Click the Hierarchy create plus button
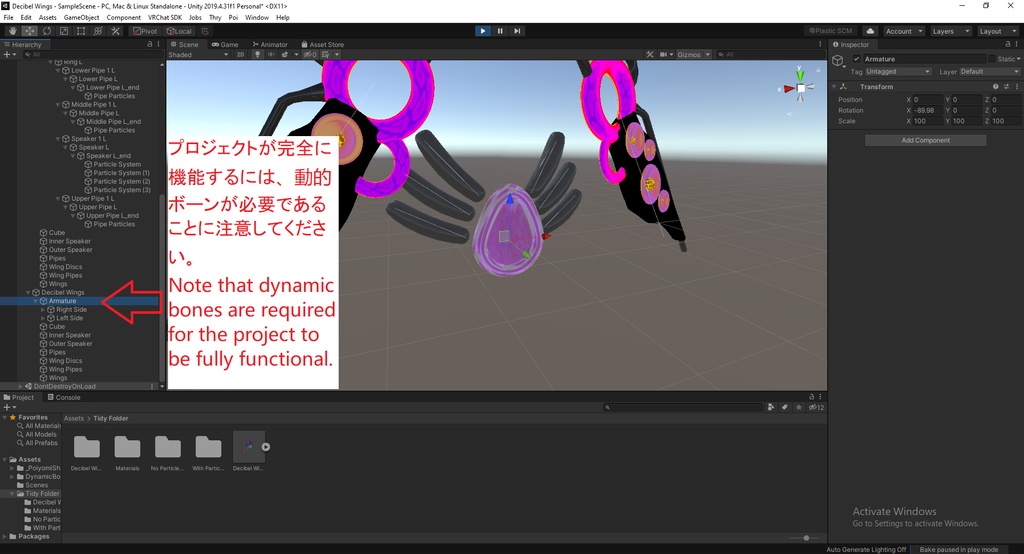The image size is (1024, 554). pos(8,54)
